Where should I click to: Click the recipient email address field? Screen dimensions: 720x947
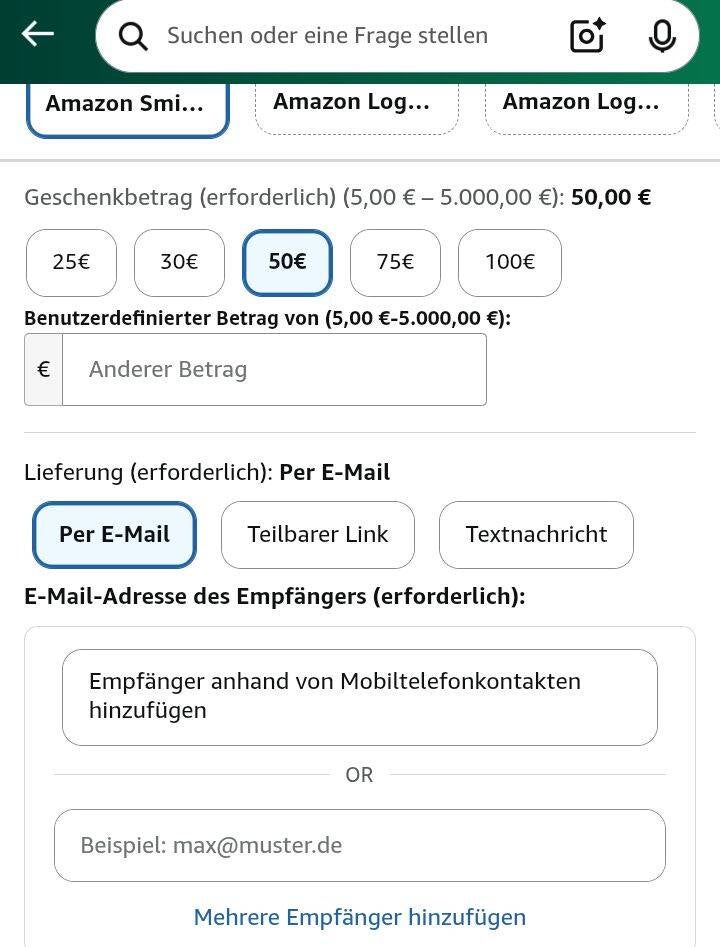click(360, 845)
